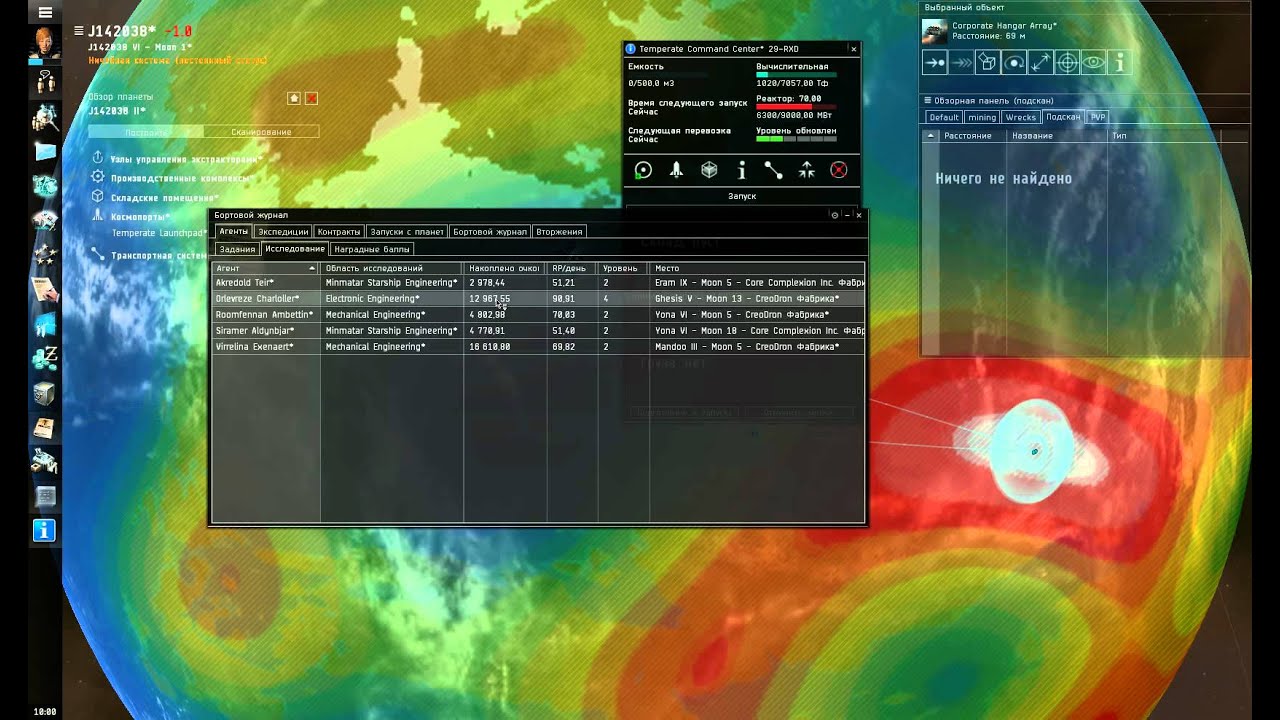Open the blue info icon in Neocom sidebar

(x=45, y=530)
